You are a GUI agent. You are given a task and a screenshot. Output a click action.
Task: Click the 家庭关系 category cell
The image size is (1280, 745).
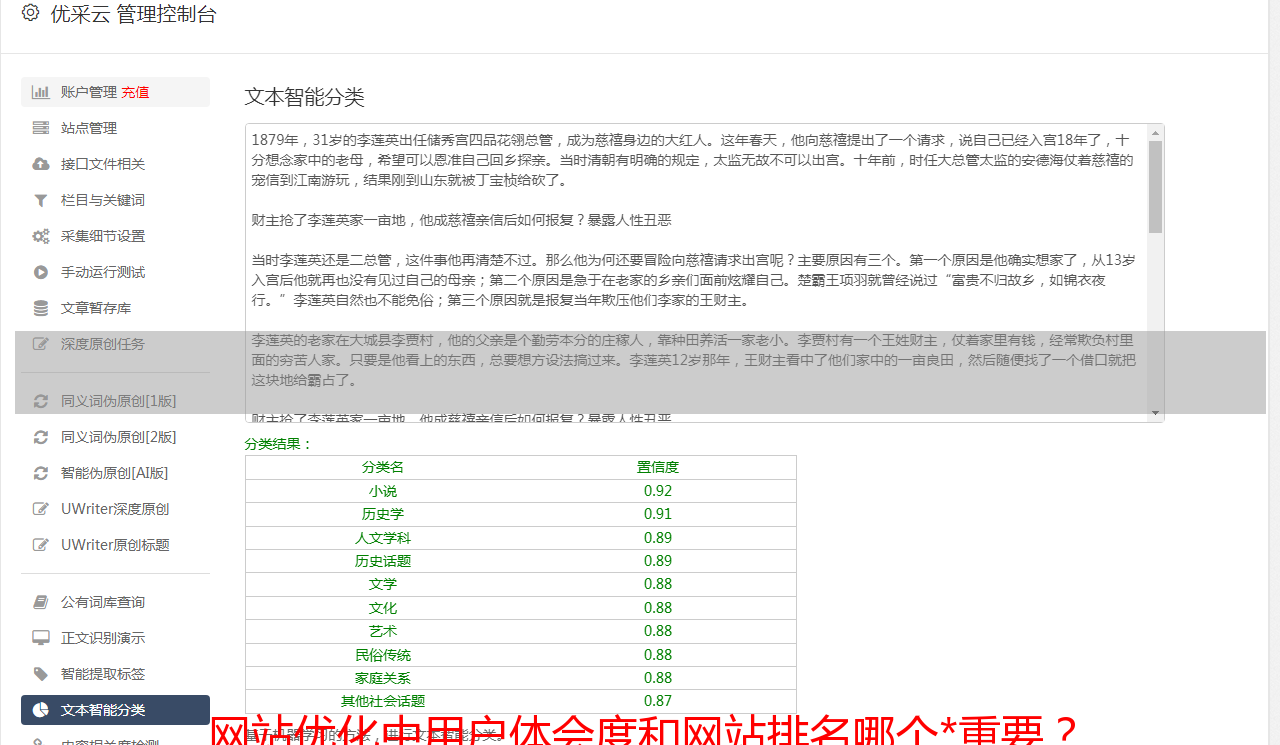383,678
